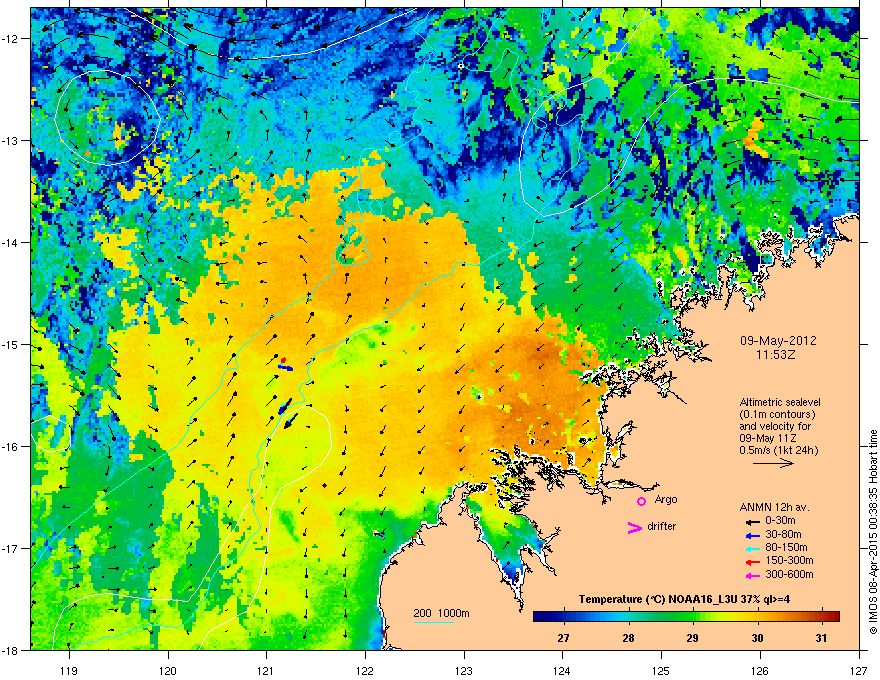880x680 pixels.
Task: Click the '200 1000m' isobath label
Action: point(441,613)
